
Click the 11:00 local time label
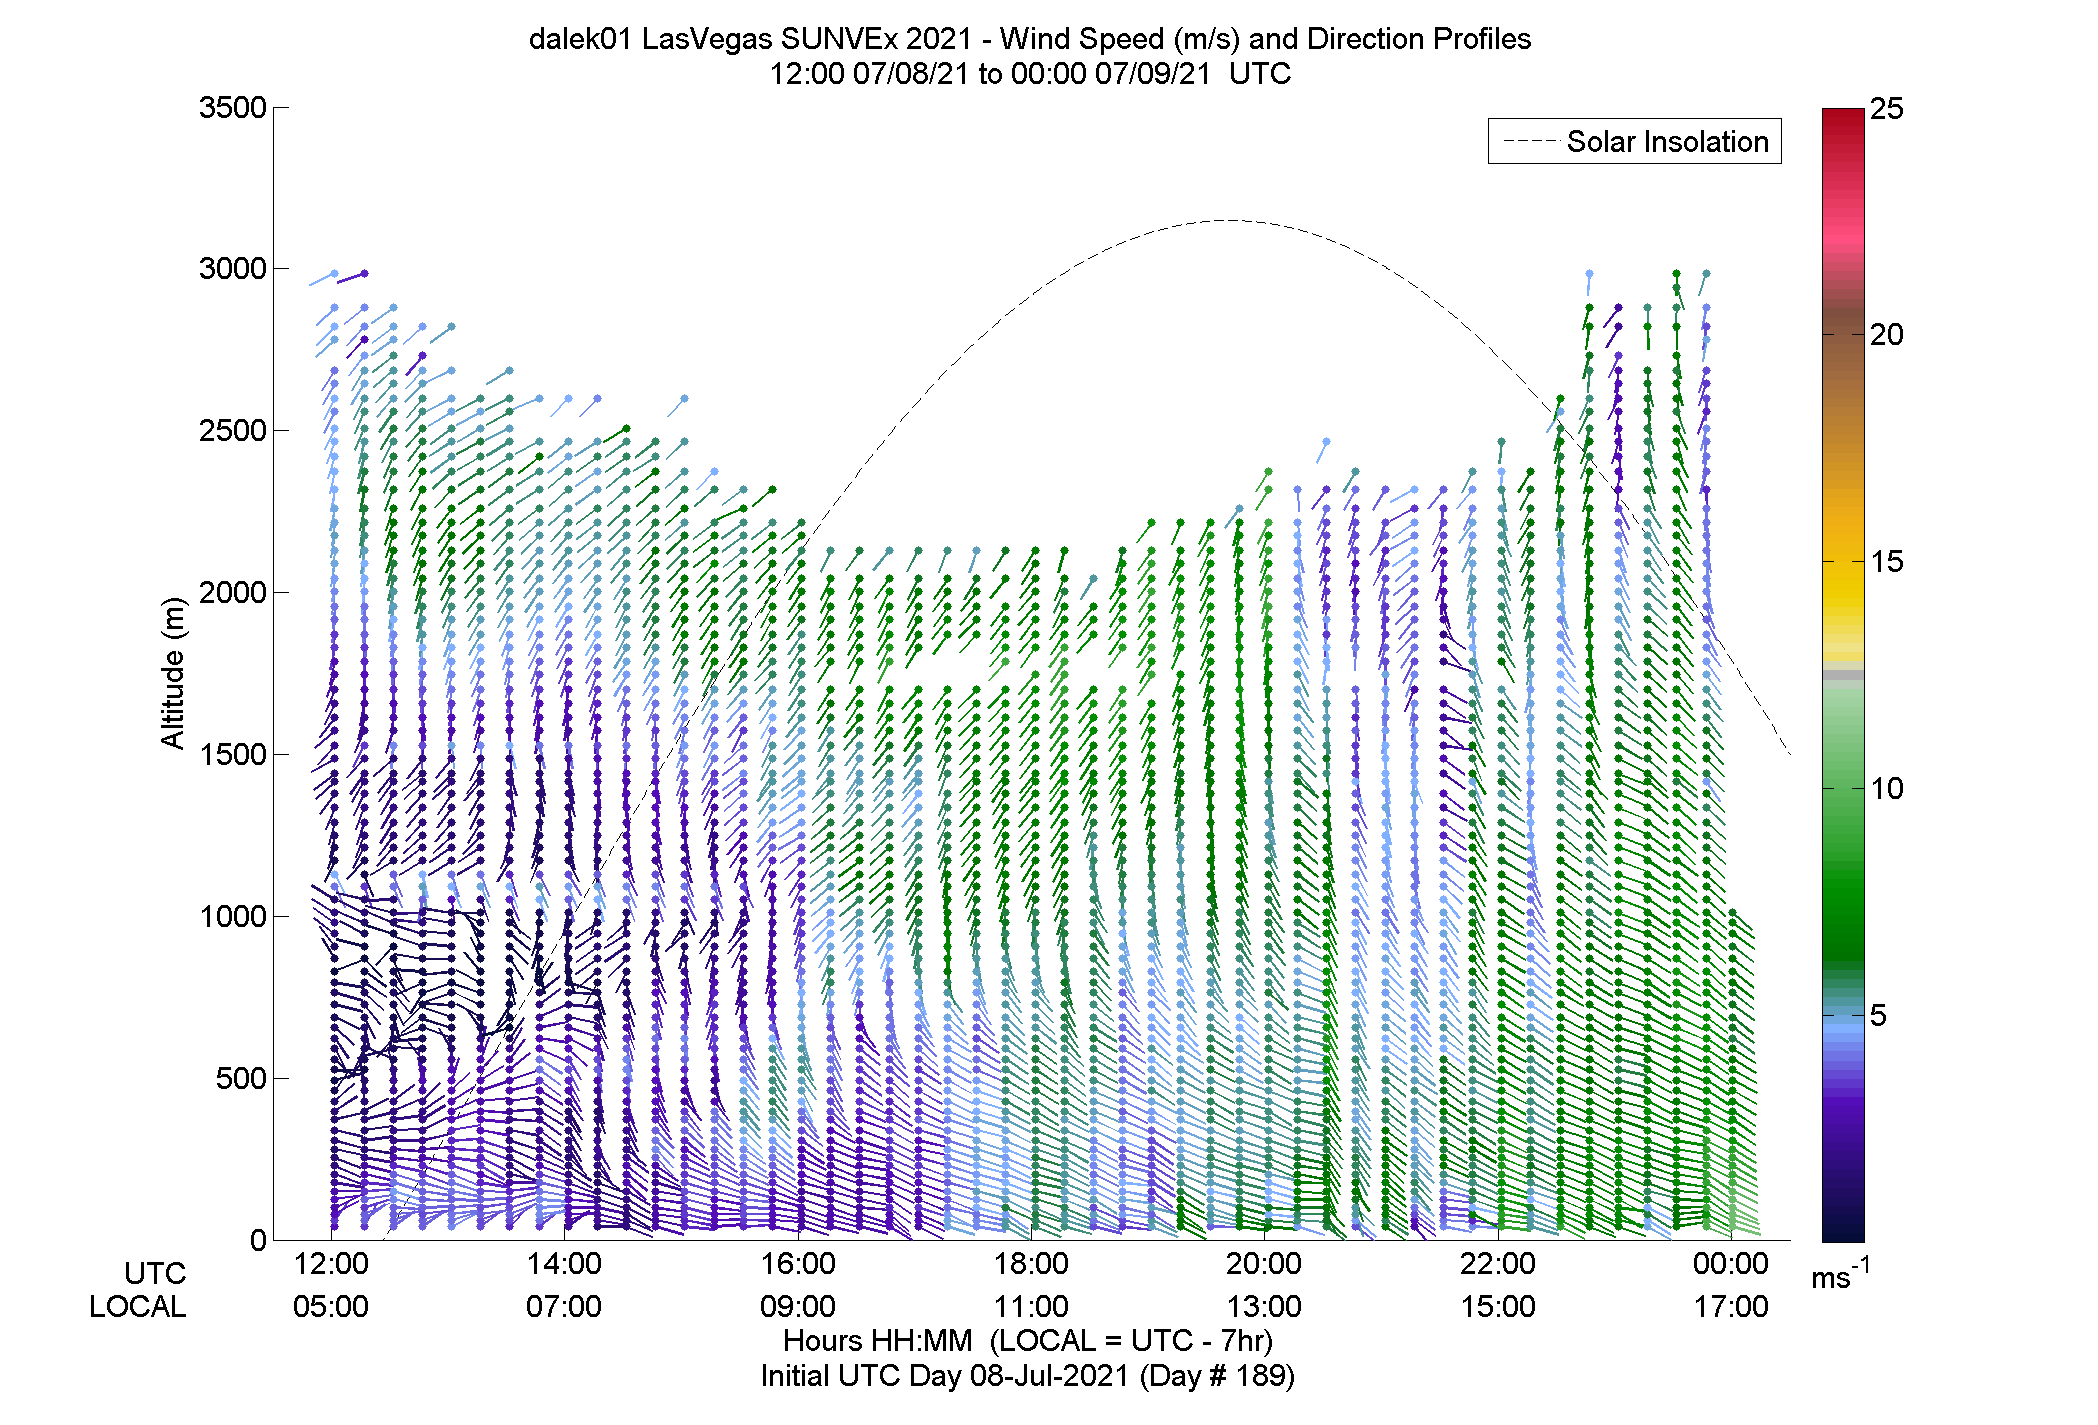coord(1031,1306)
